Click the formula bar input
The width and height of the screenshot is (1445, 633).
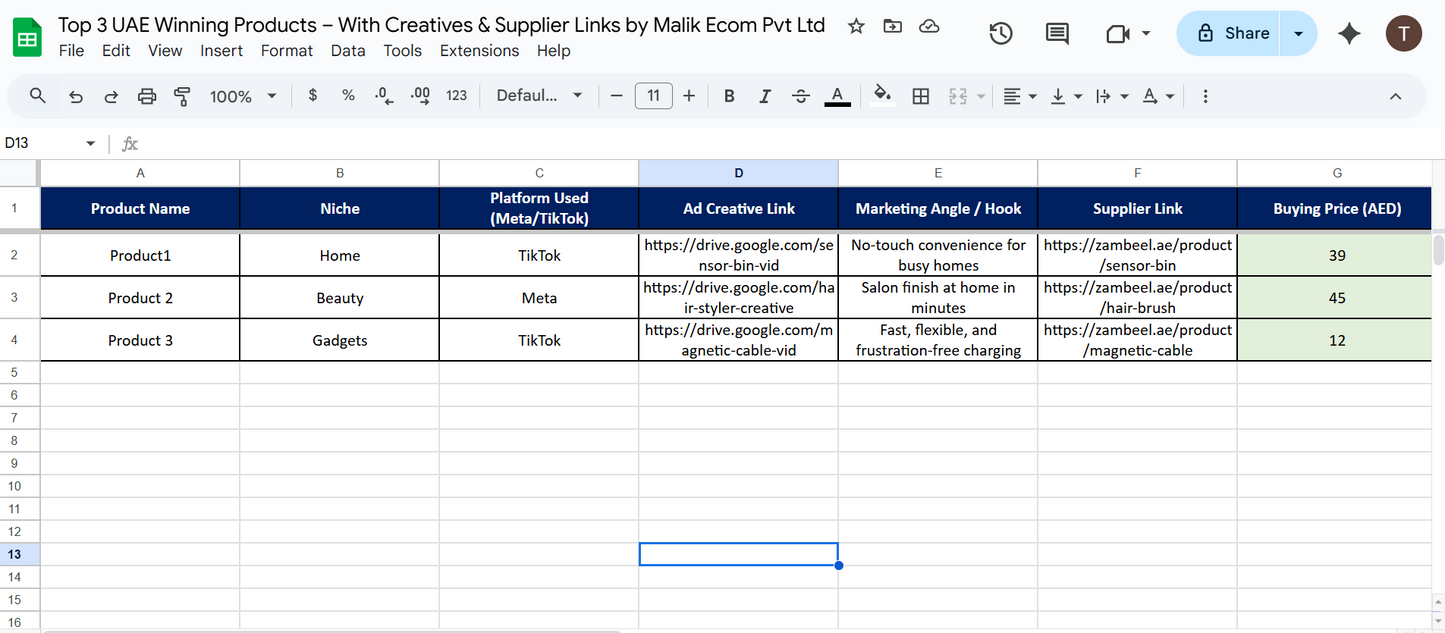tap(790, 143)
